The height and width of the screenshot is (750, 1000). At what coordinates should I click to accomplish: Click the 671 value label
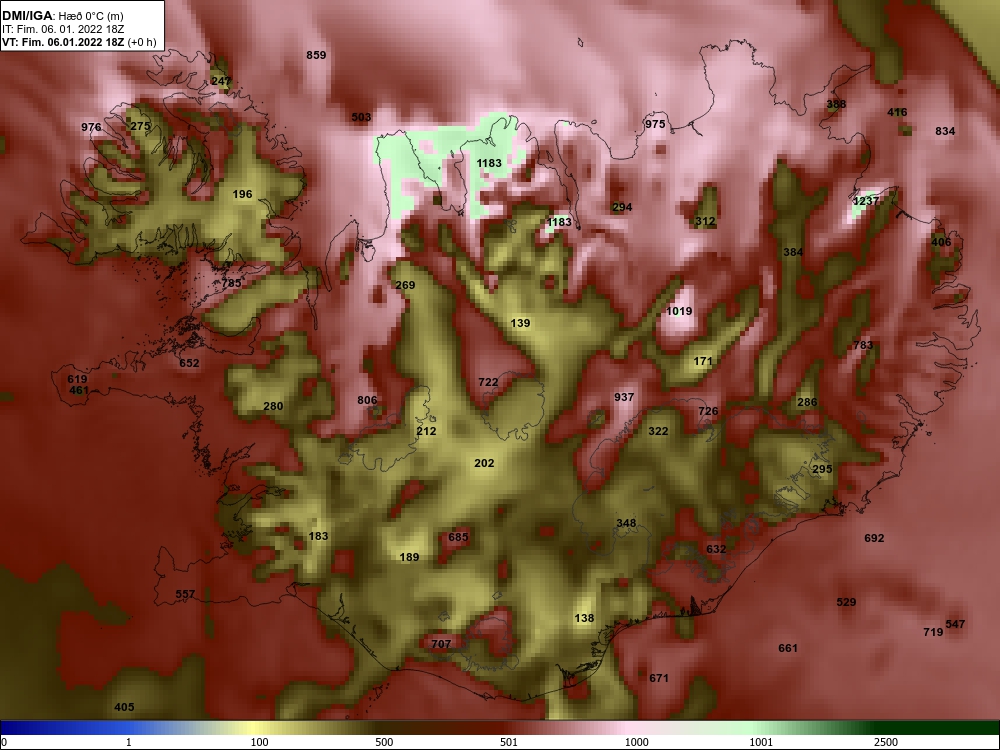659,678
